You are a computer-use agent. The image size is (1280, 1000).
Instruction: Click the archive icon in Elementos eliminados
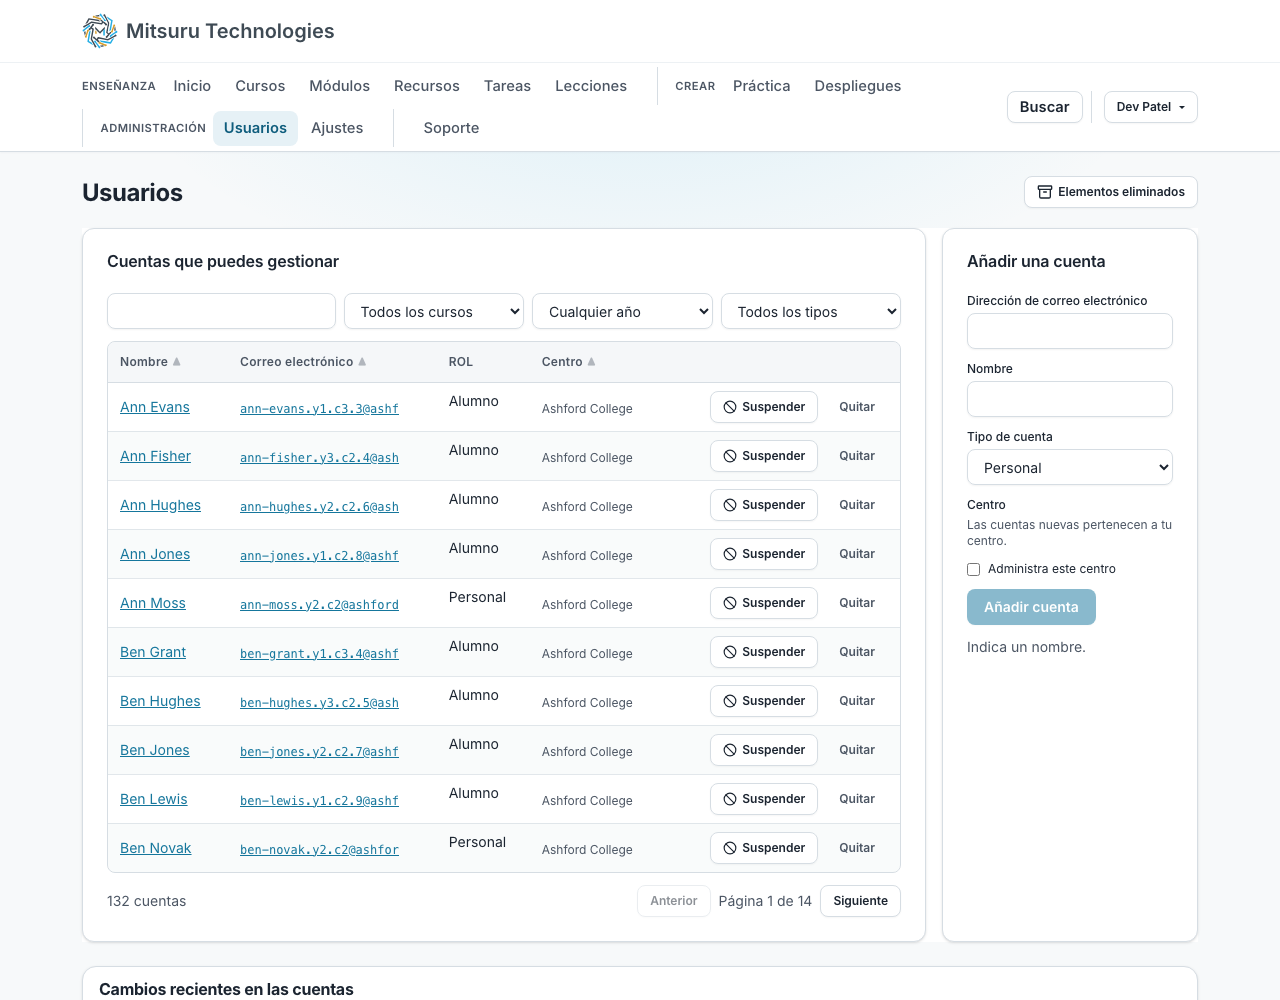pyautogui.click(x=1045, y=192)
